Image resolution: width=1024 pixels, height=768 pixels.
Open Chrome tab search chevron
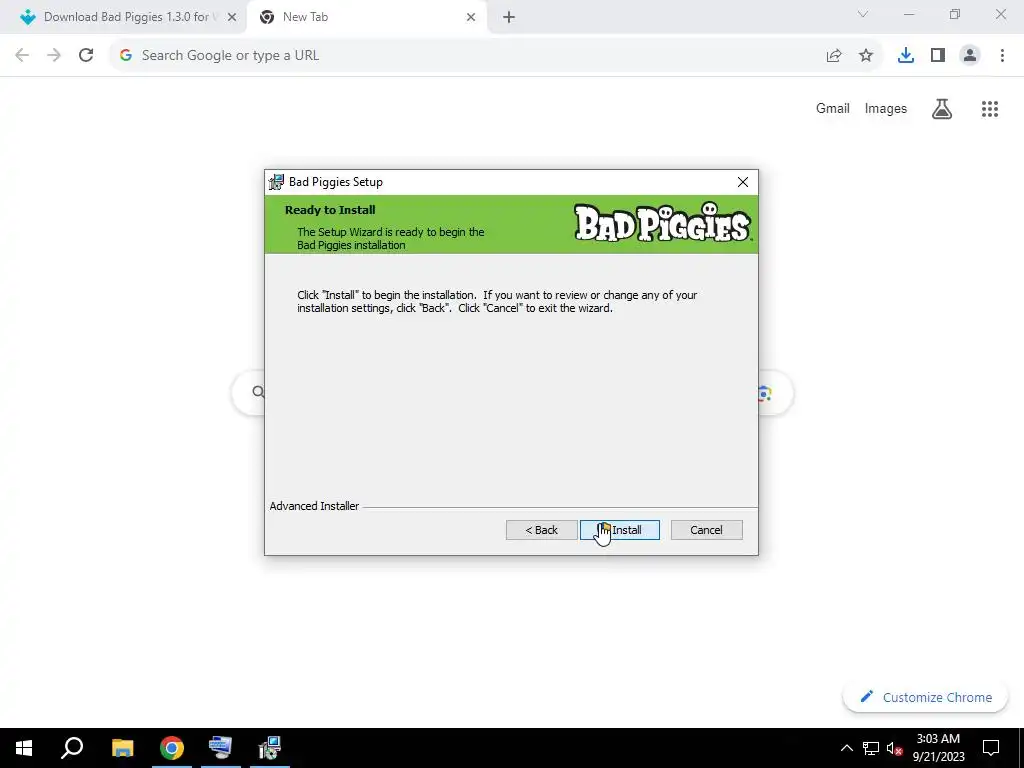pyautogui.click(x=863, y=14)
